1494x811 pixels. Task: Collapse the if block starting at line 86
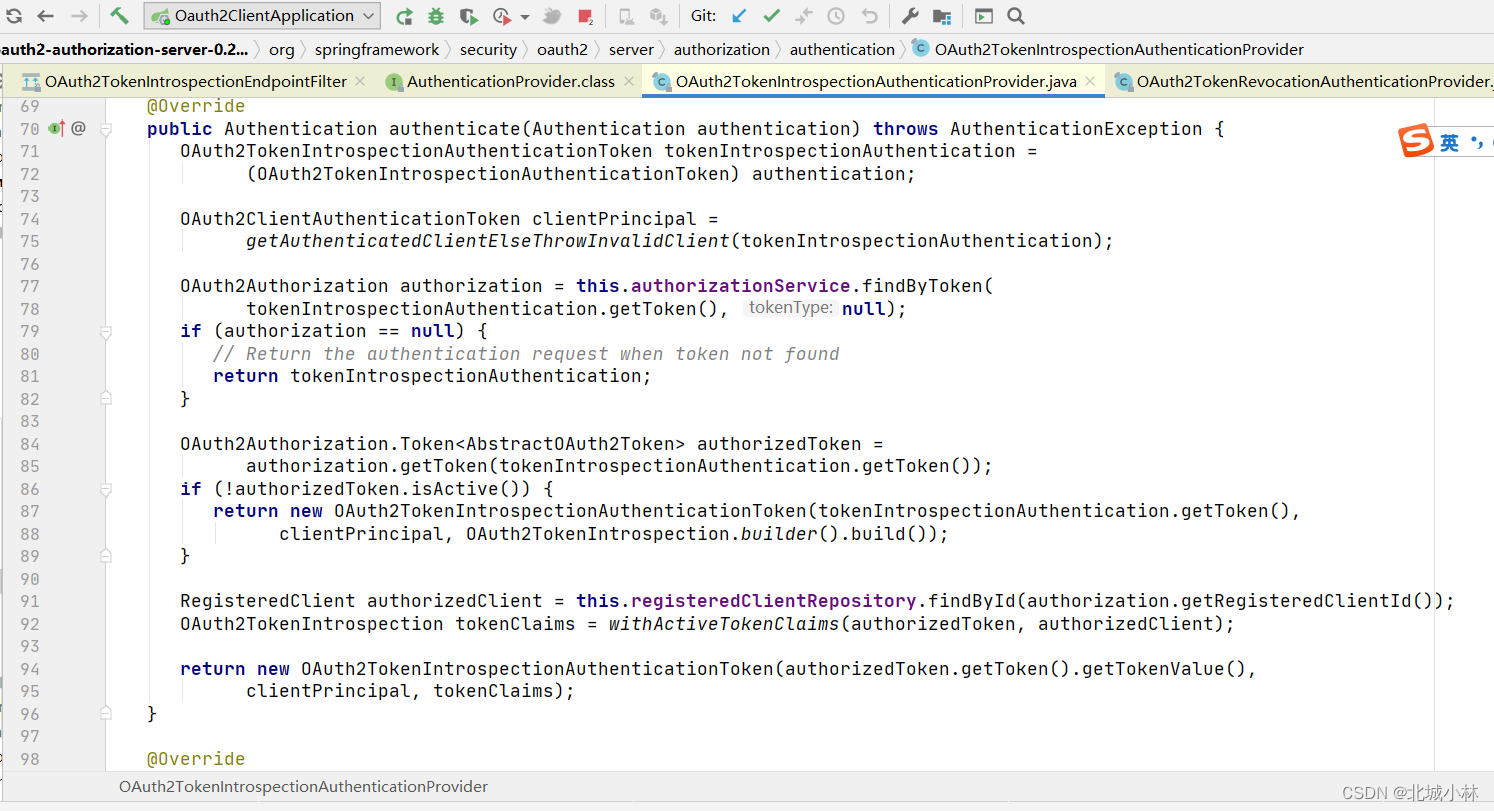point(106,489)
